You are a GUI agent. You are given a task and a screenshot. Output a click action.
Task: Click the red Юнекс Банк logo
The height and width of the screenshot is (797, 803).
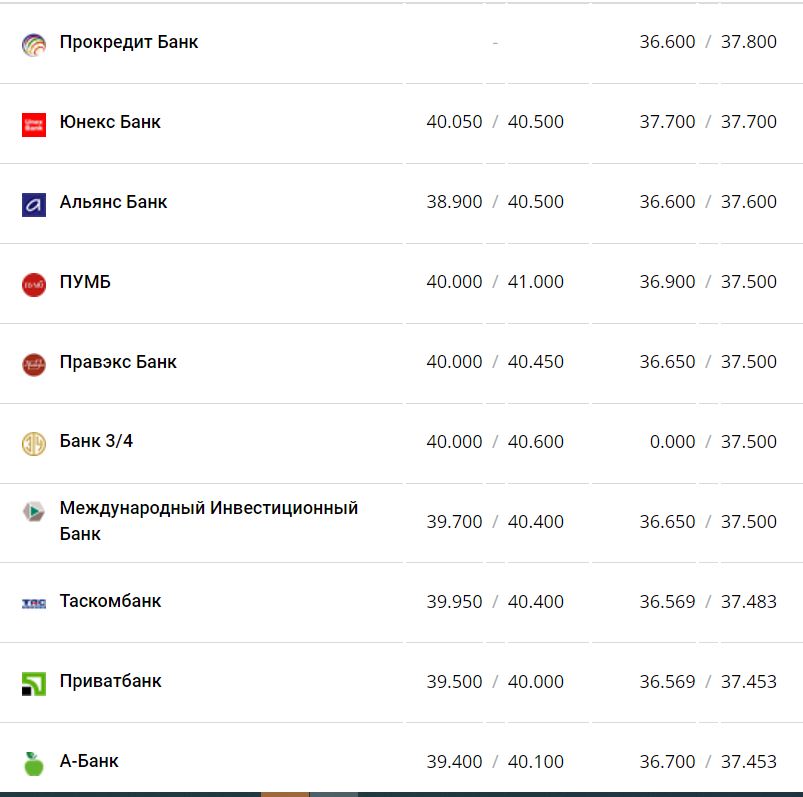[x=34, y=124]
